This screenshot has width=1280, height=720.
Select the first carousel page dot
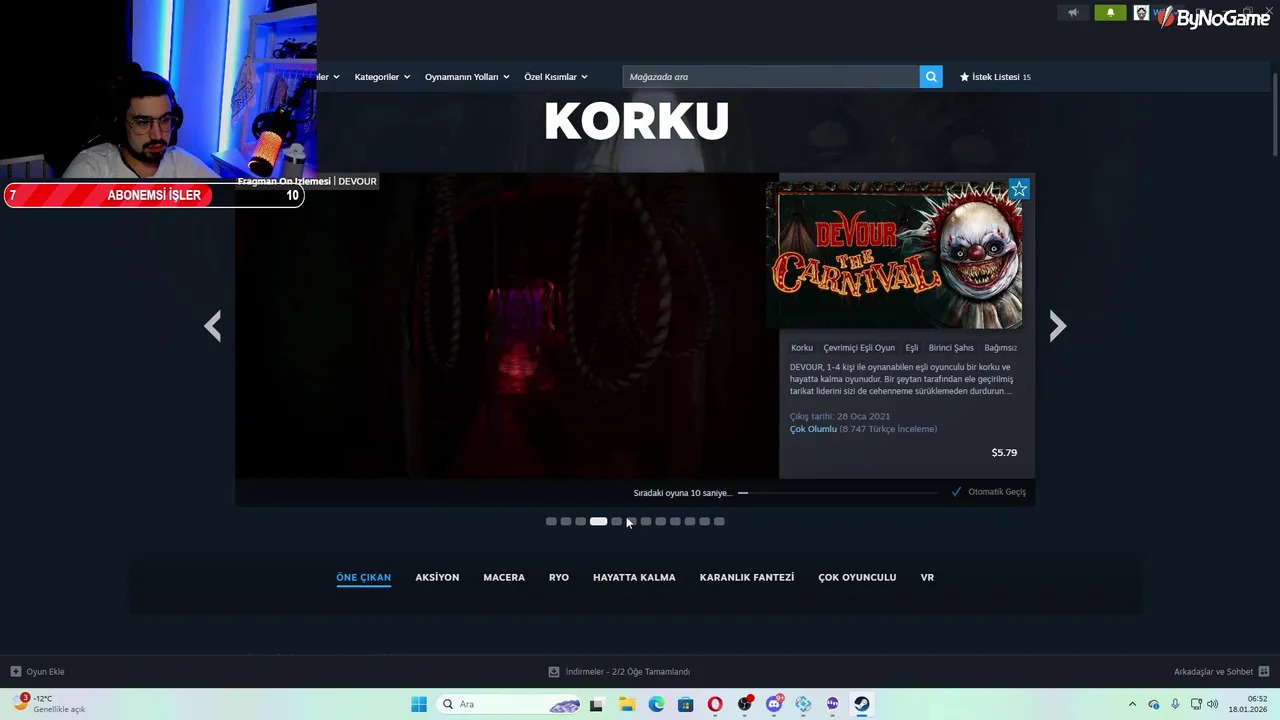pyautogui.click(x=551, y=521)
